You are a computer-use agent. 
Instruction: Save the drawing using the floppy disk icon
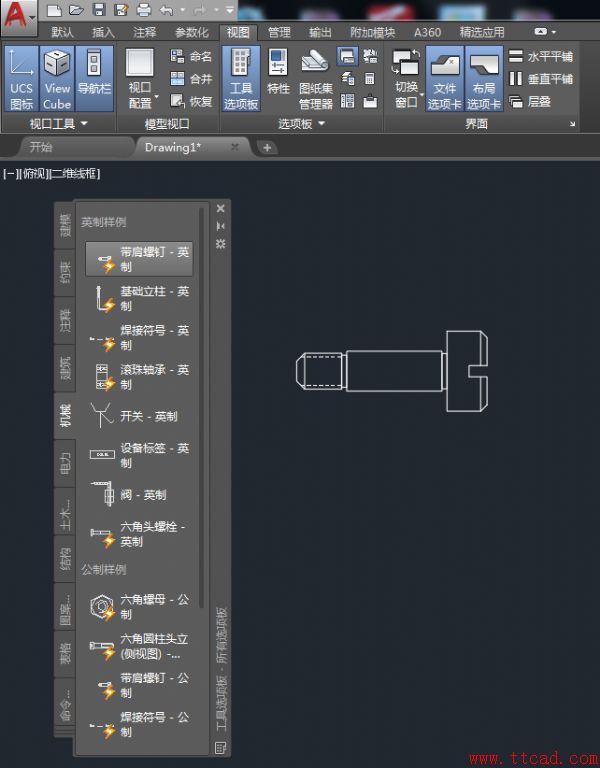click(x=98, y=9)
